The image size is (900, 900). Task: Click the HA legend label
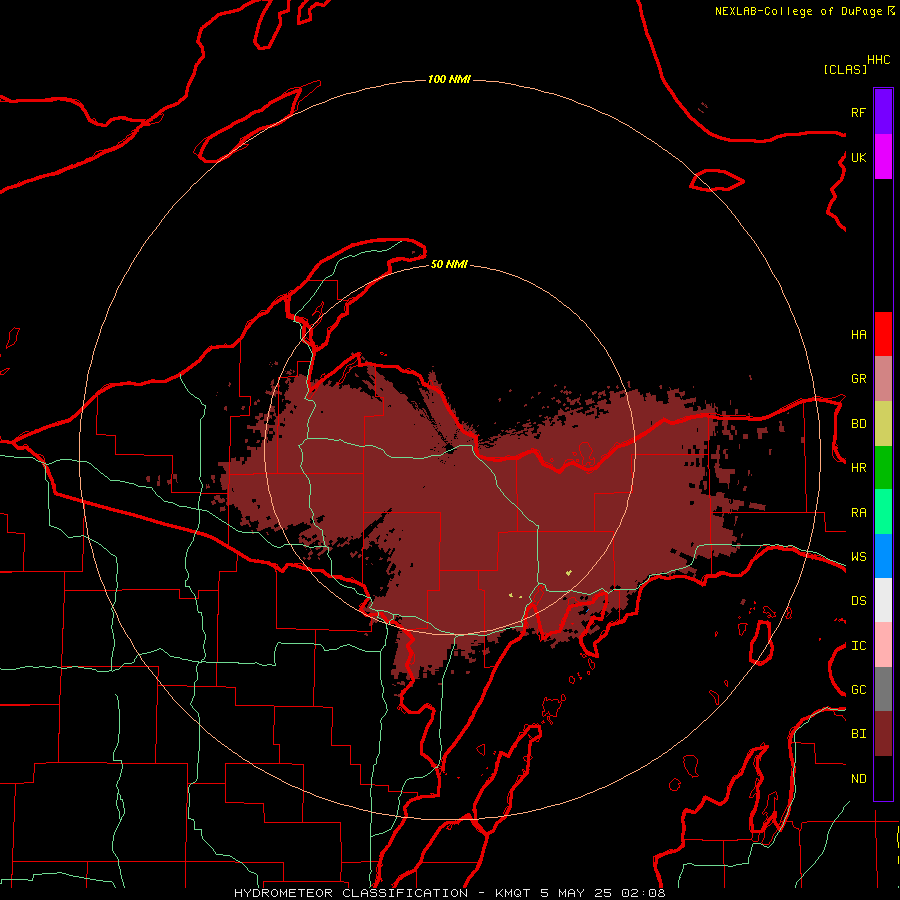point(859,335)
